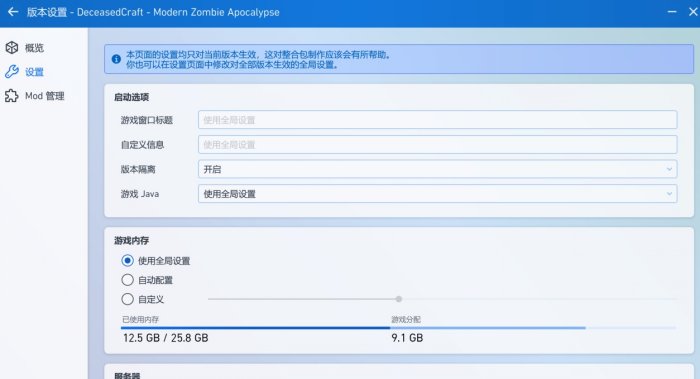Select the 自定义 memory option
Viewport: 700px width, 379px height.
(x=127, y=299)
